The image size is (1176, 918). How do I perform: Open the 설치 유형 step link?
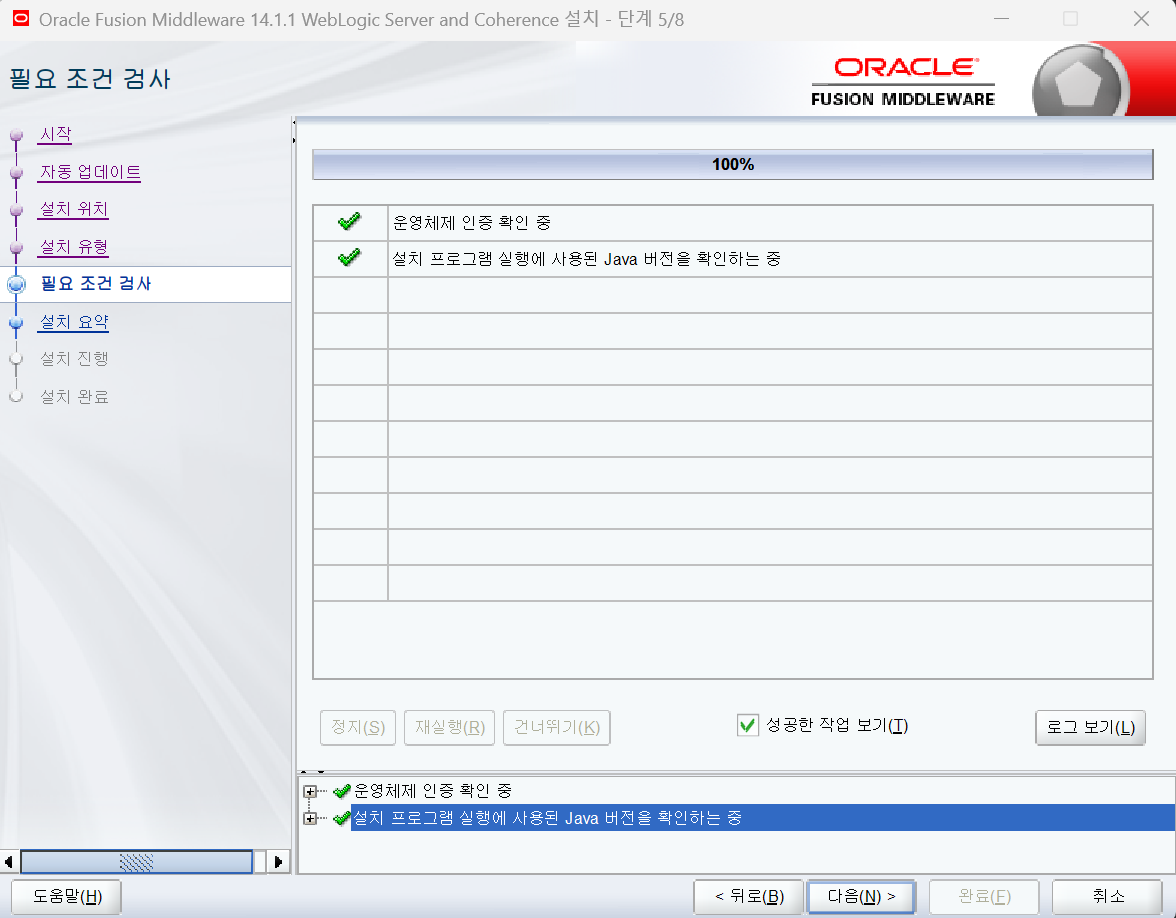coord(74,247)
